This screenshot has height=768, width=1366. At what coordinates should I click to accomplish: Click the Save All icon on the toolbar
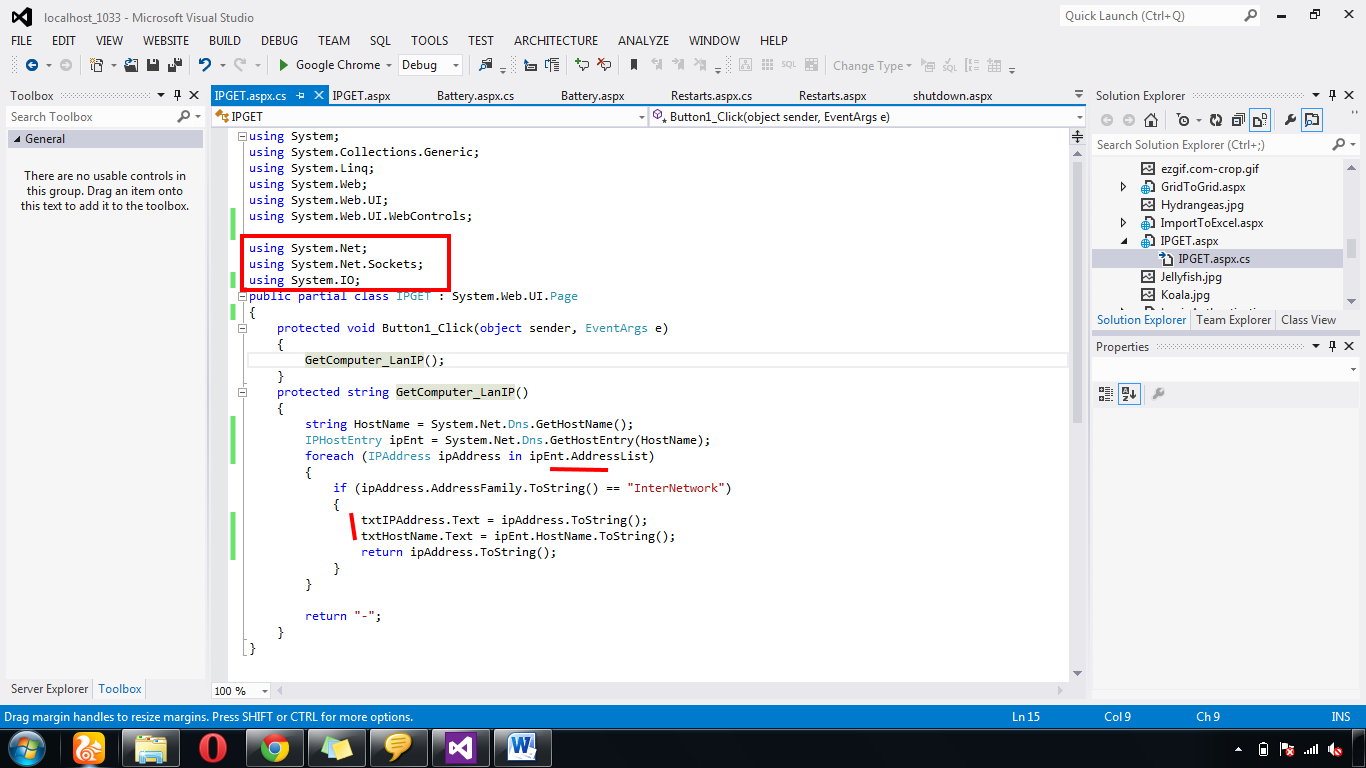tap(173, 65)
